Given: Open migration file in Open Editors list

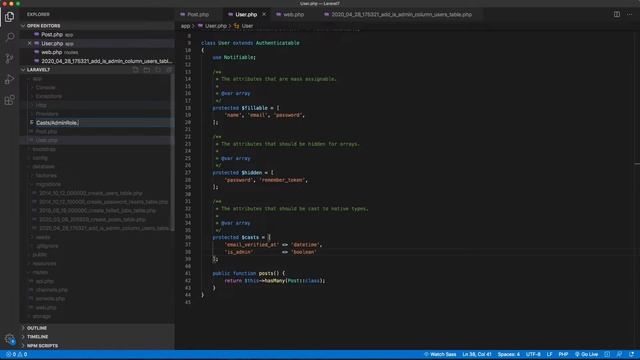Looking at the screenshot, I should click(98, 61).
